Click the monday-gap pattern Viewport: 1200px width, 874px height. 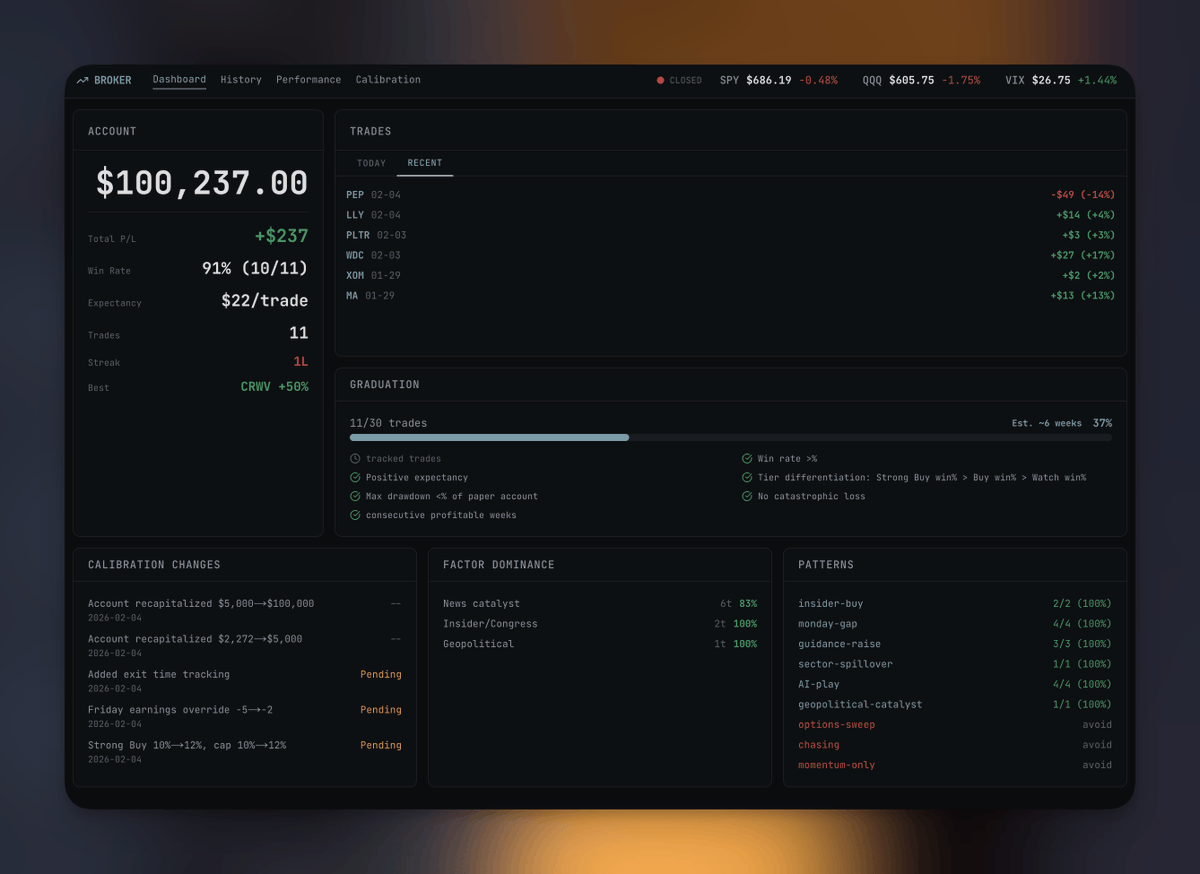pos(955,624)
